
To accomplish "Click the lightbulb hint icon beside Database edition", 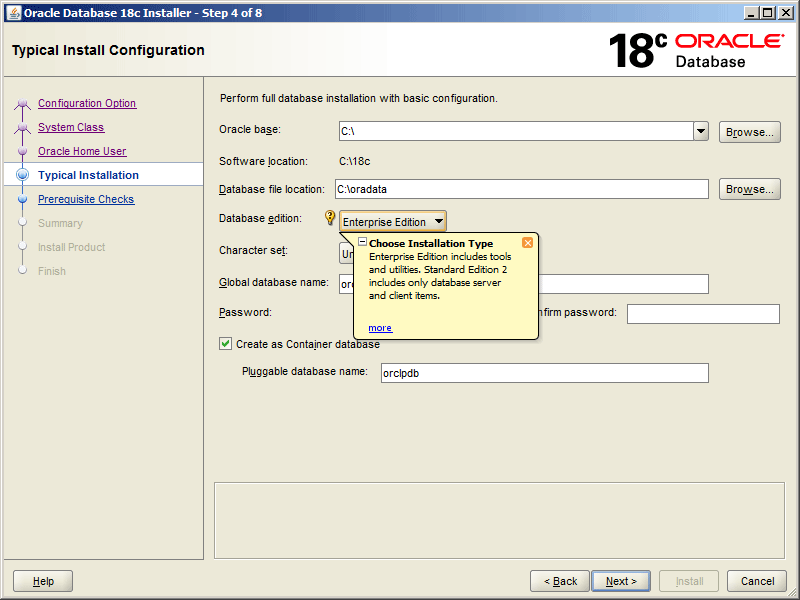I will [330, 218].
